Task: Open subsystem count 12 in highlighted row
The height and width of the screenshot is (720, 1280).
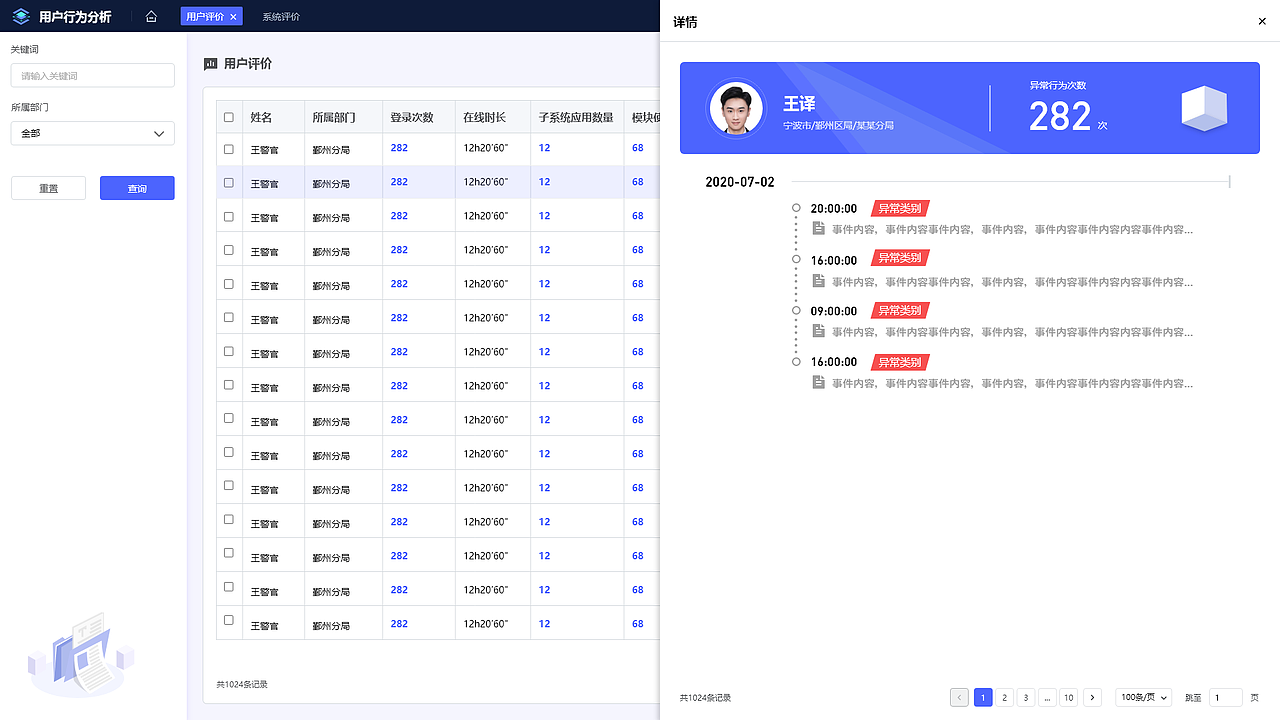Action: click(544, 182)
